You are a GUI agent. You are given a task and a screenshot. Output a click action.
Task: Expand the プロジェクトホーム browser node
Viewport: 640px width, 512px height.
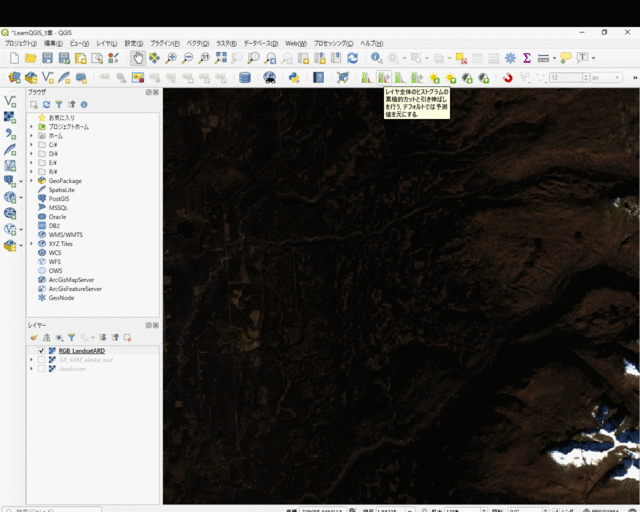pos(31,127)
